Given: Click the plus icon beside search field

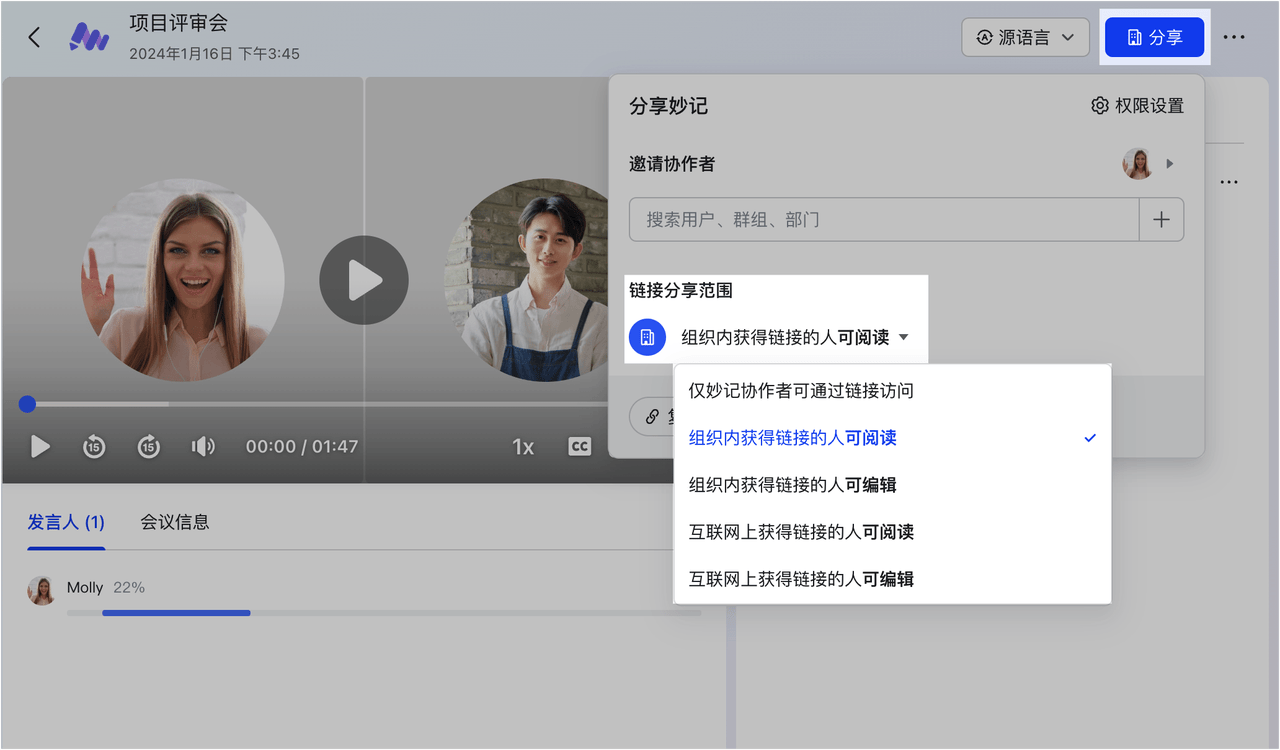Looking at the screenshot, I should pos(1161,220).
